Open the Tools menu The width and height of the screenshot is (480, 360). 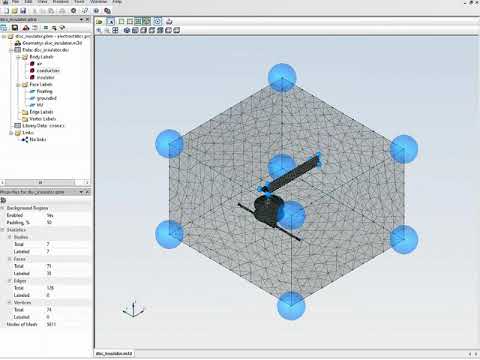click(79, 2)
